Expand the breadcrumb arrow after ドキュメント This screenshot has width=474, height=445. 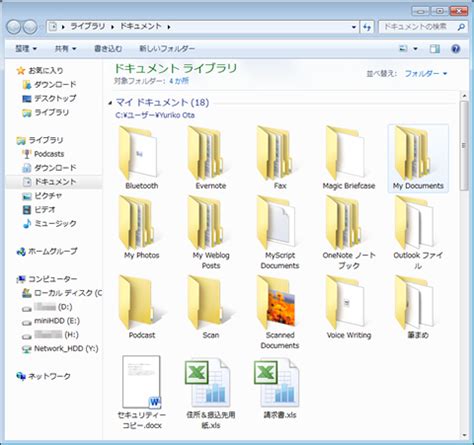(x=169, y=27)
